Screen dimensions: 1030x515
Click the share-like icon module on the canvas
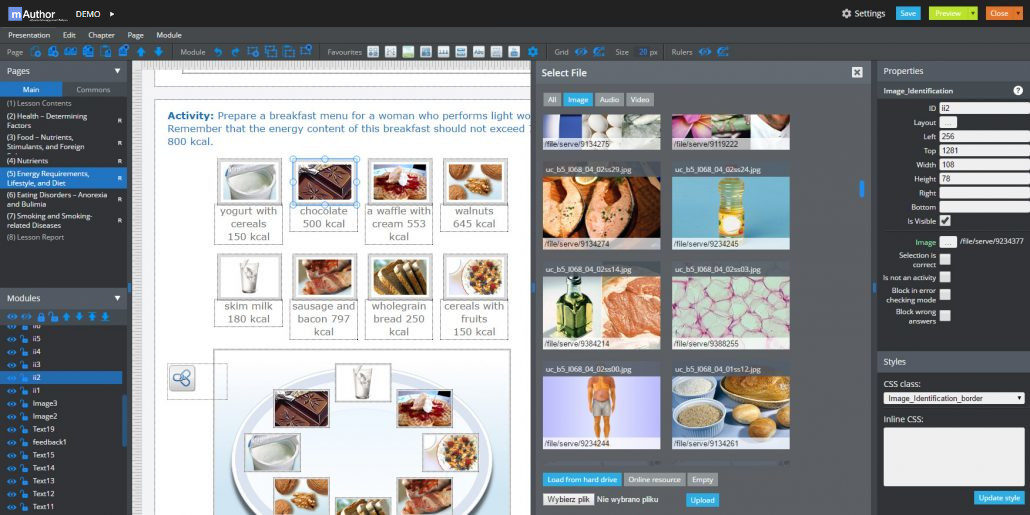182,378
